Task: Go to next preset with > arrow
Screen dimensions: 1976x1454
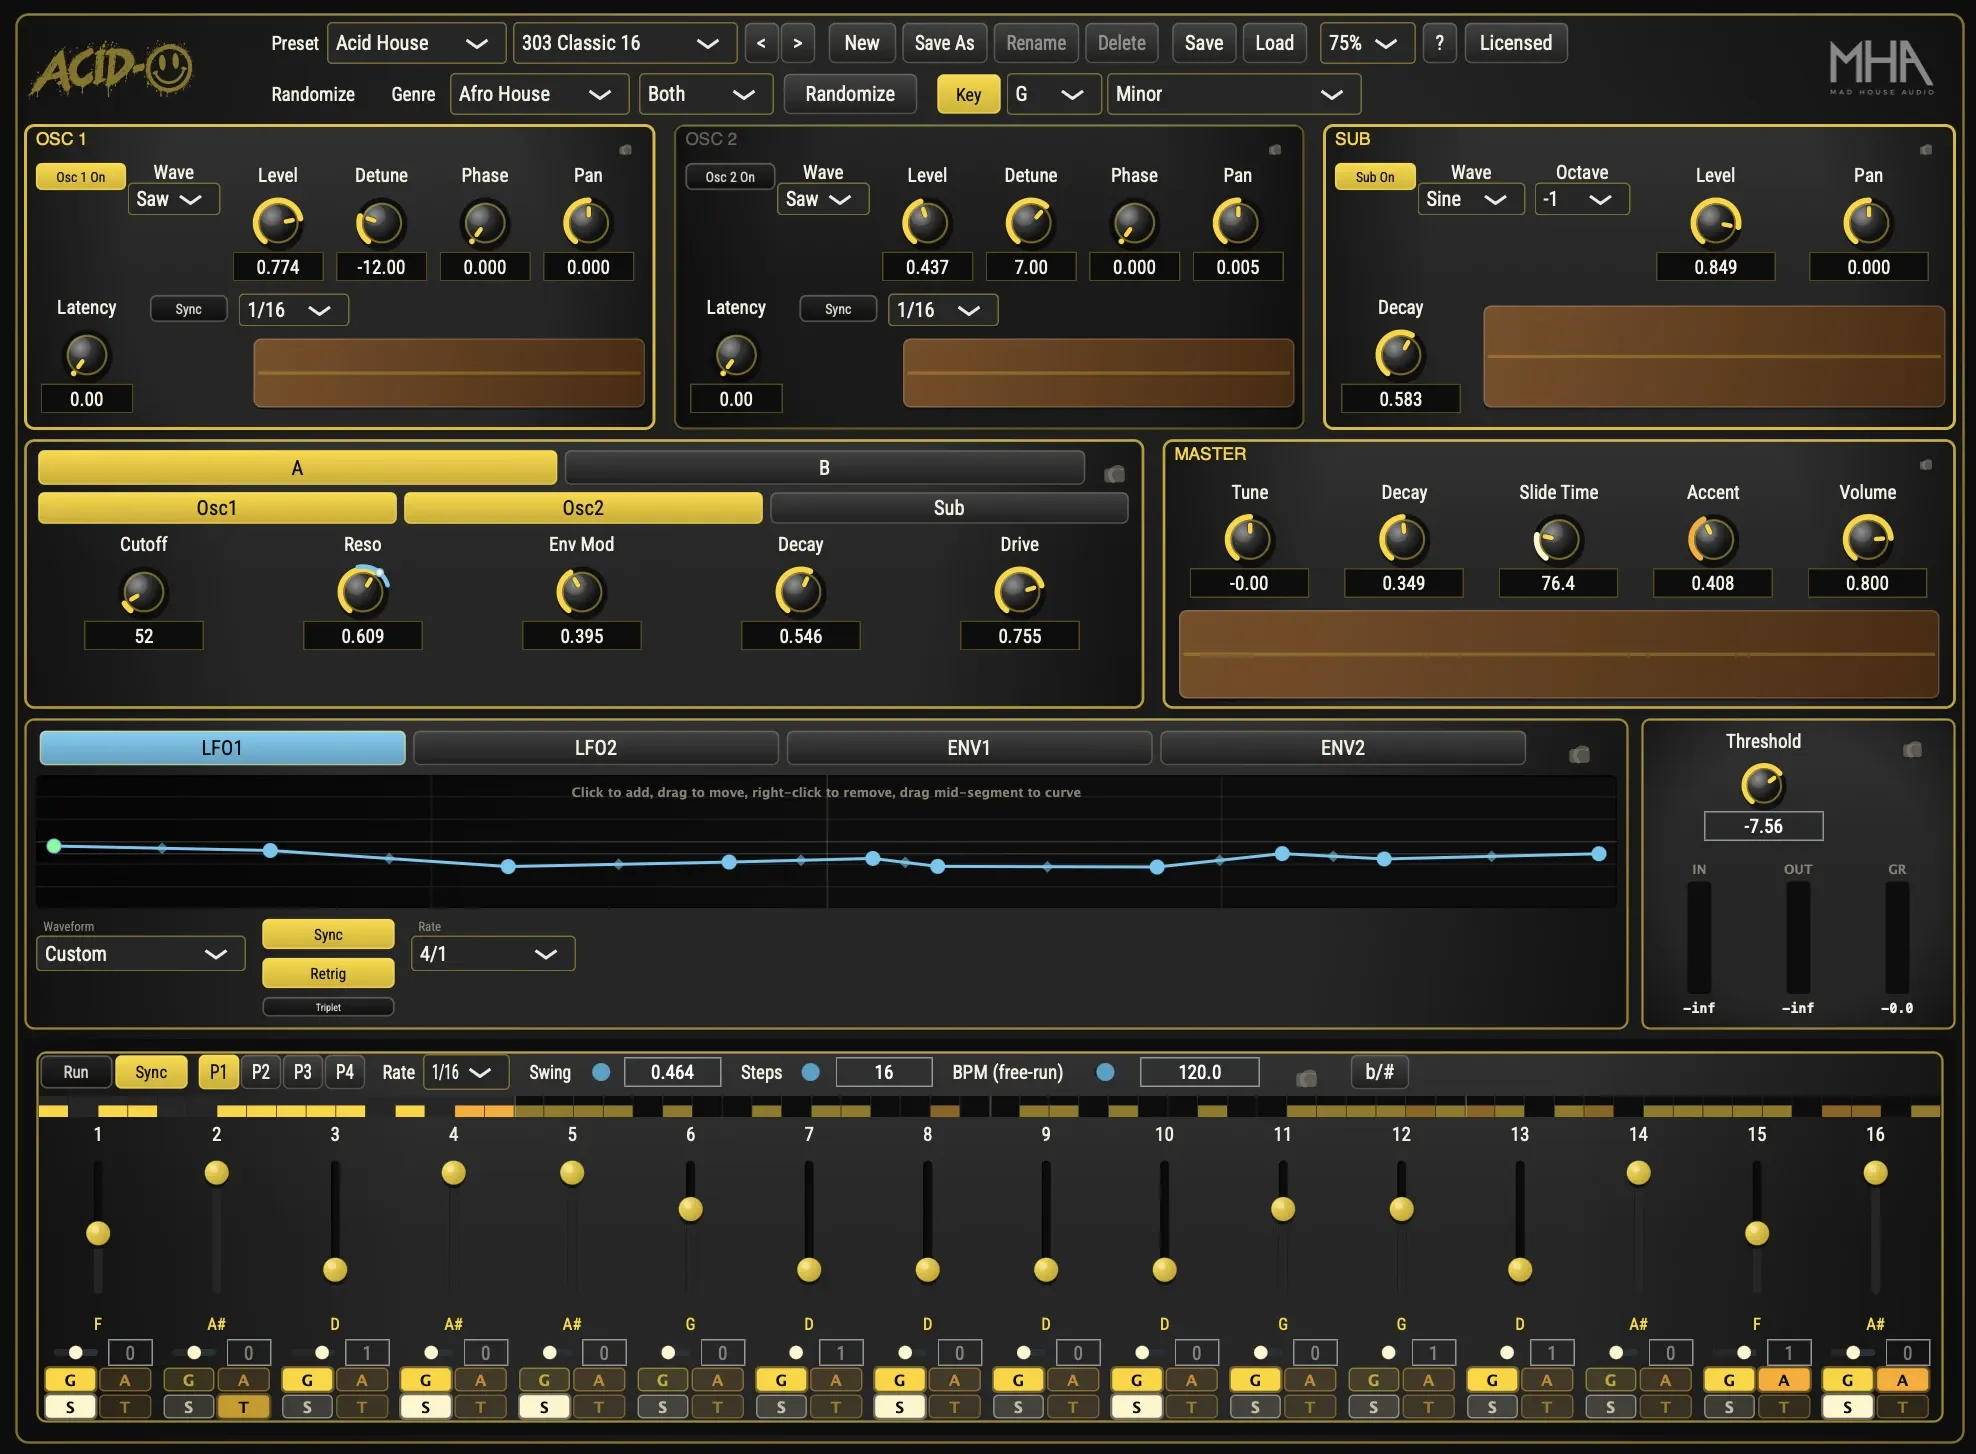Action: coord(797,43)
